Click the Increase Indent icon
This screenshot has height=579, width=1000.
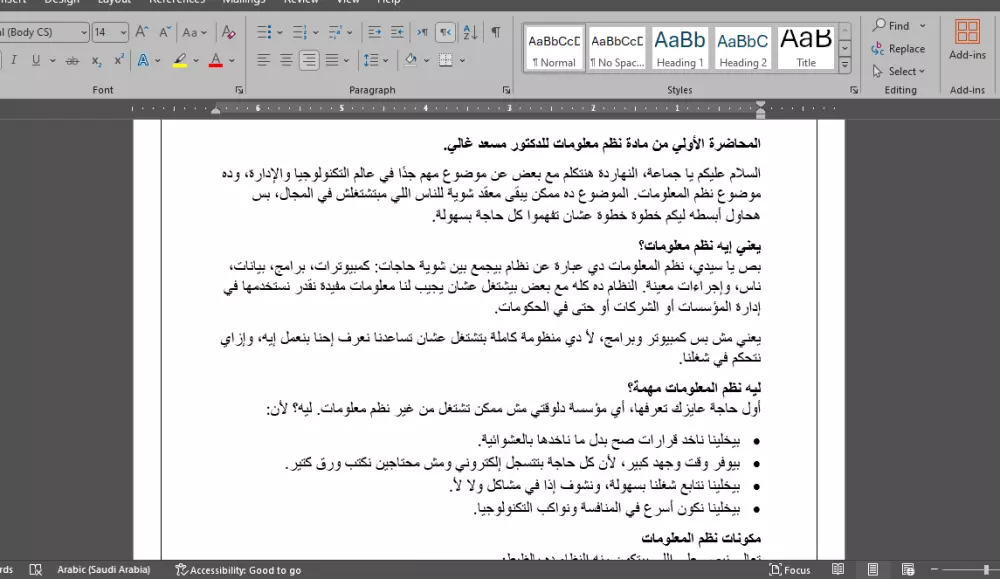click(x=373, y=33)
